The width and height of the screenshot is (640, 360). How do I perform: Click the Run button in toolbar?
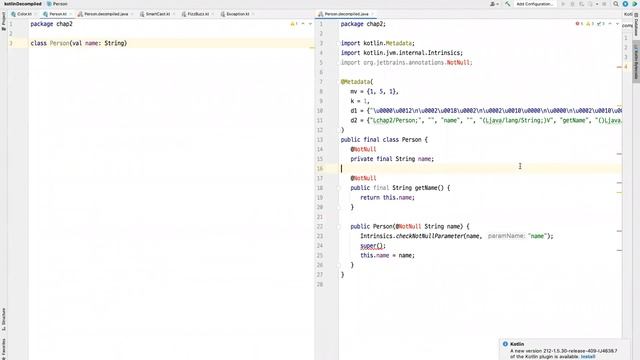[x=563, y=4]
